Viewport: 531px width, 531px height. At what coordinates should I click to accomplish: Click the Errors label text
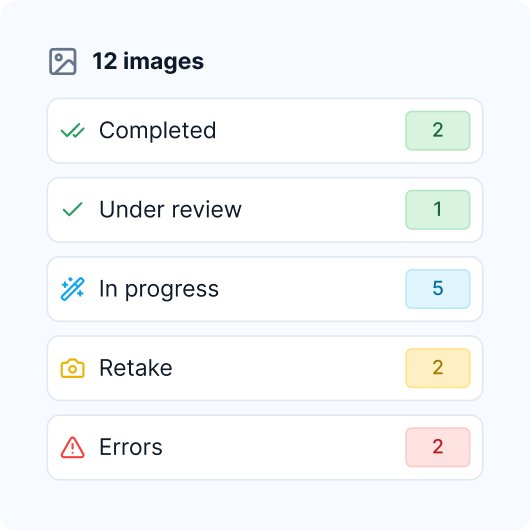pos(131,447)
